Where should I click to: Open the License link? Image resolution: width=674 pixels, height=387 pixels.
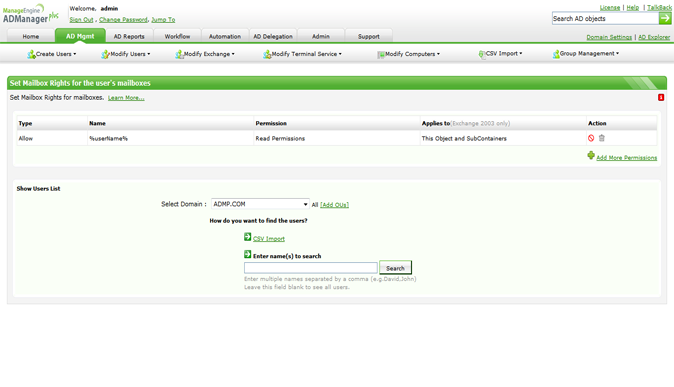610,8
